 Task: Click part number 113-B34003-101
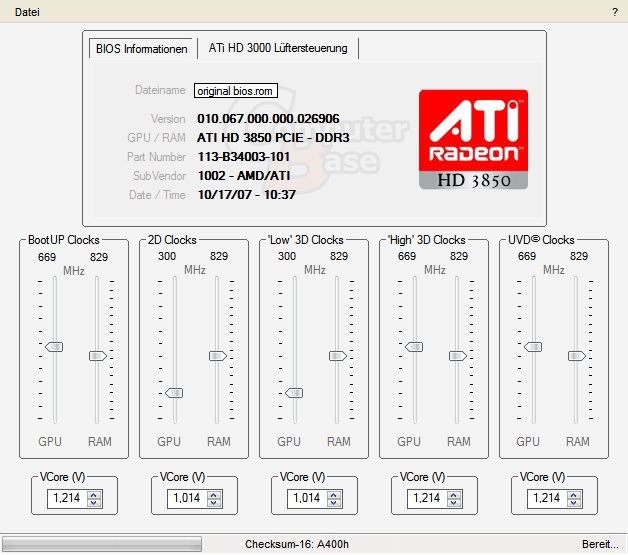[x=244, y=157]
